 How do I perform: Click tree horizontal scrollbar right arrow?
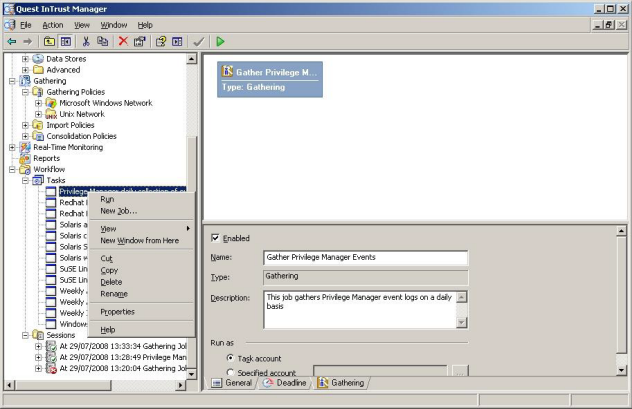point(181,385)
